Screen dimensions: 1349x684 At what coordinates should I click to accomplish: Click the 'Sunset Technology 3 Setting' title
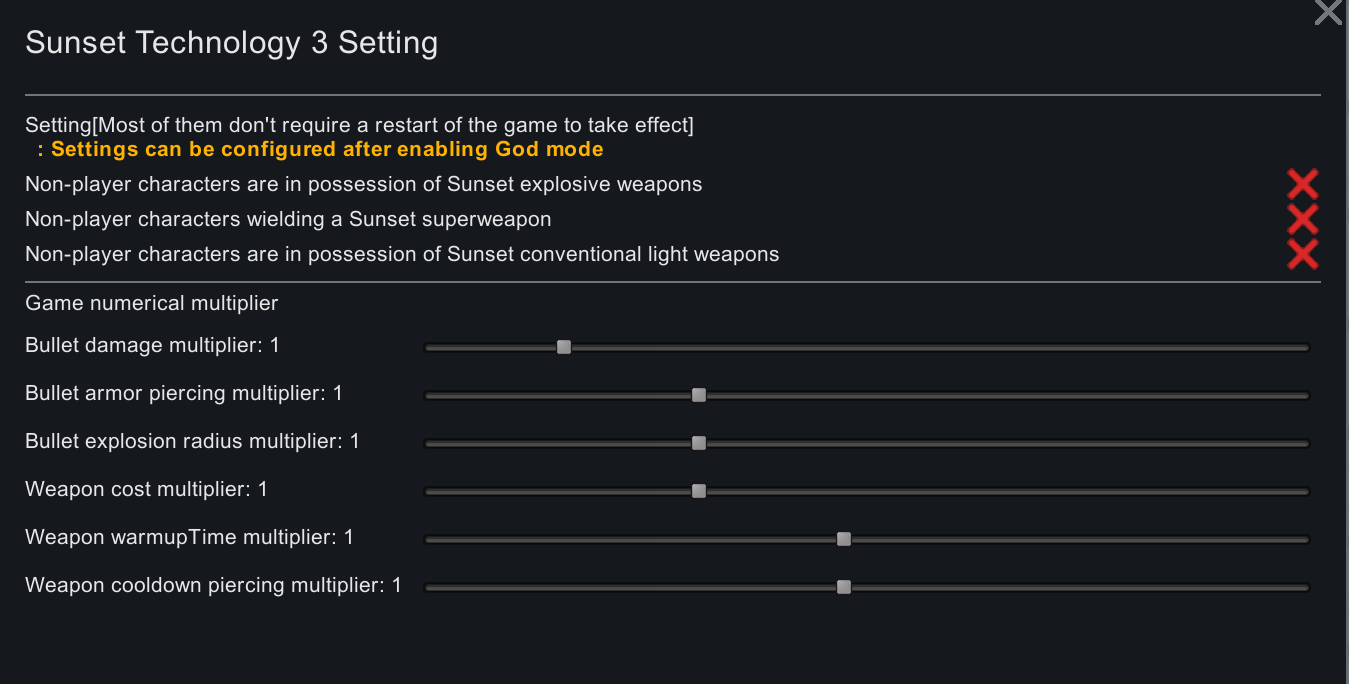(232, 44)
